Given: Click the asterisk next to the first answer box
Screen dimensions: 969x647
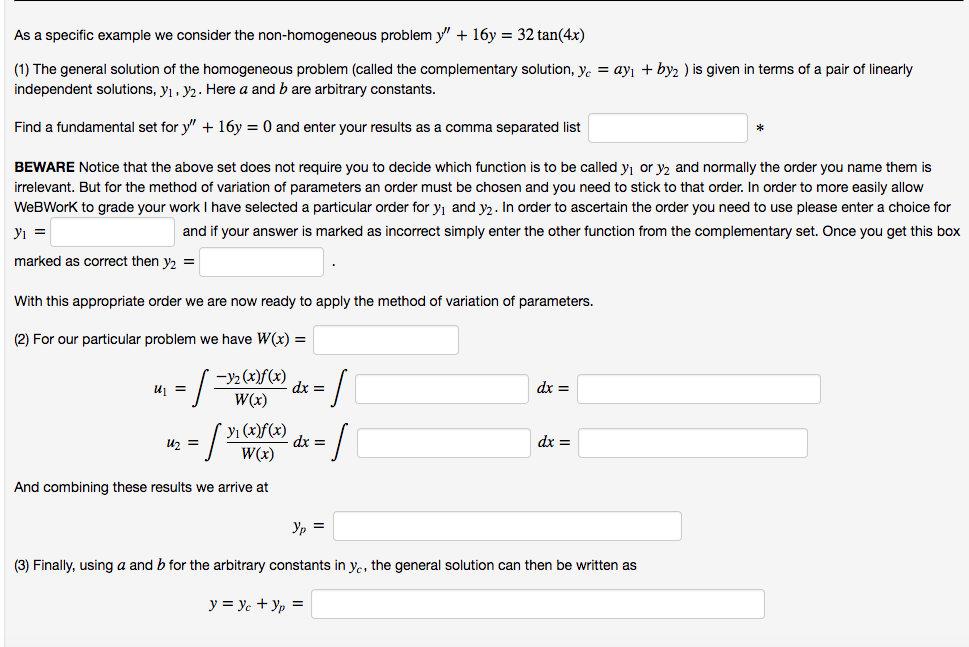Looking at the screenshot, I should (x=760, y=128).
